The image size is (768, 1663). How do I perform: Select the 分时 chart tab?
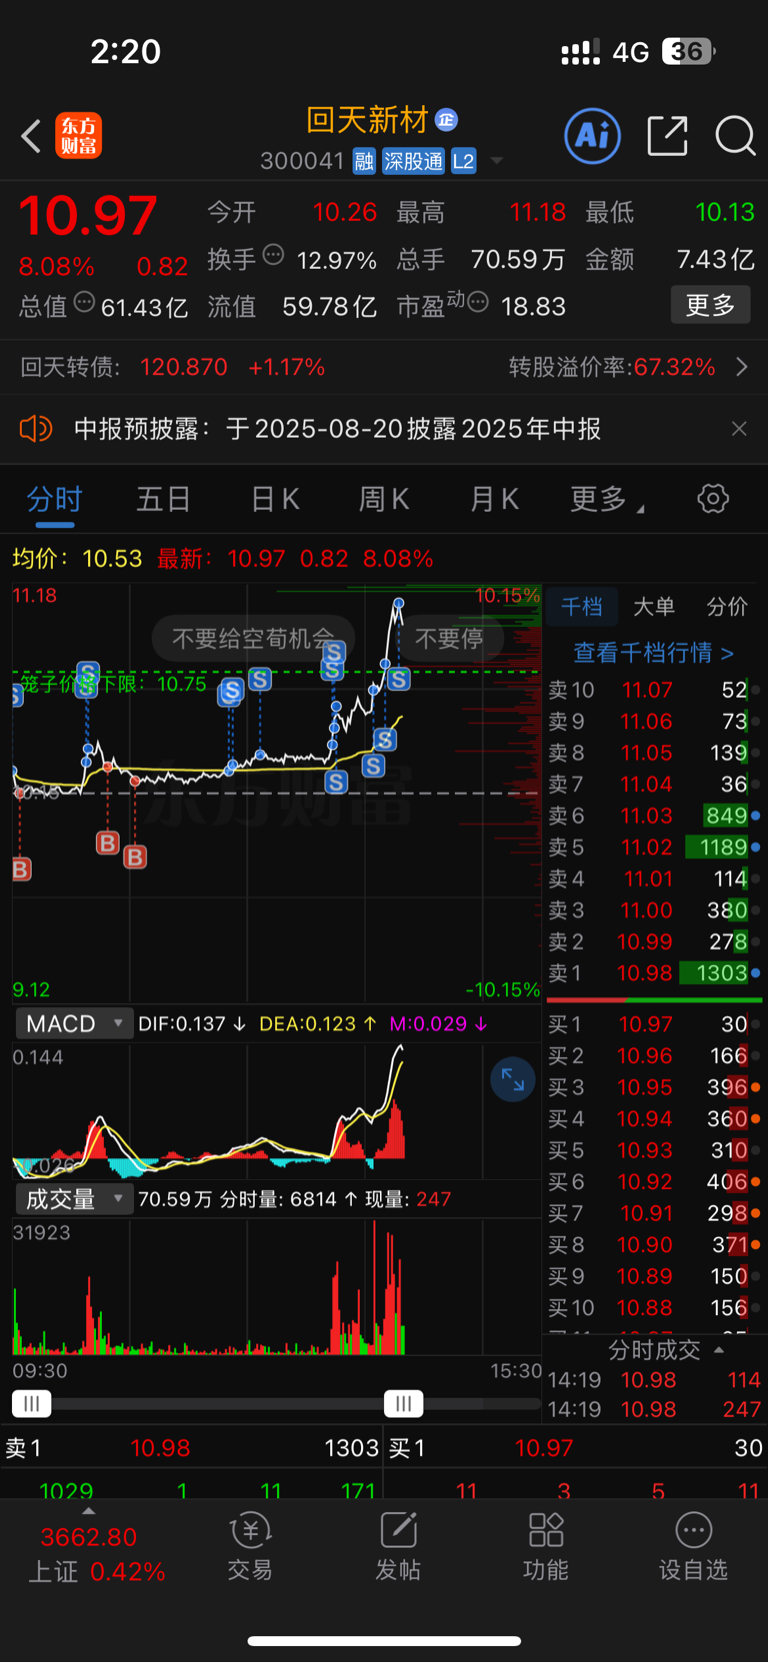point(54,499)
